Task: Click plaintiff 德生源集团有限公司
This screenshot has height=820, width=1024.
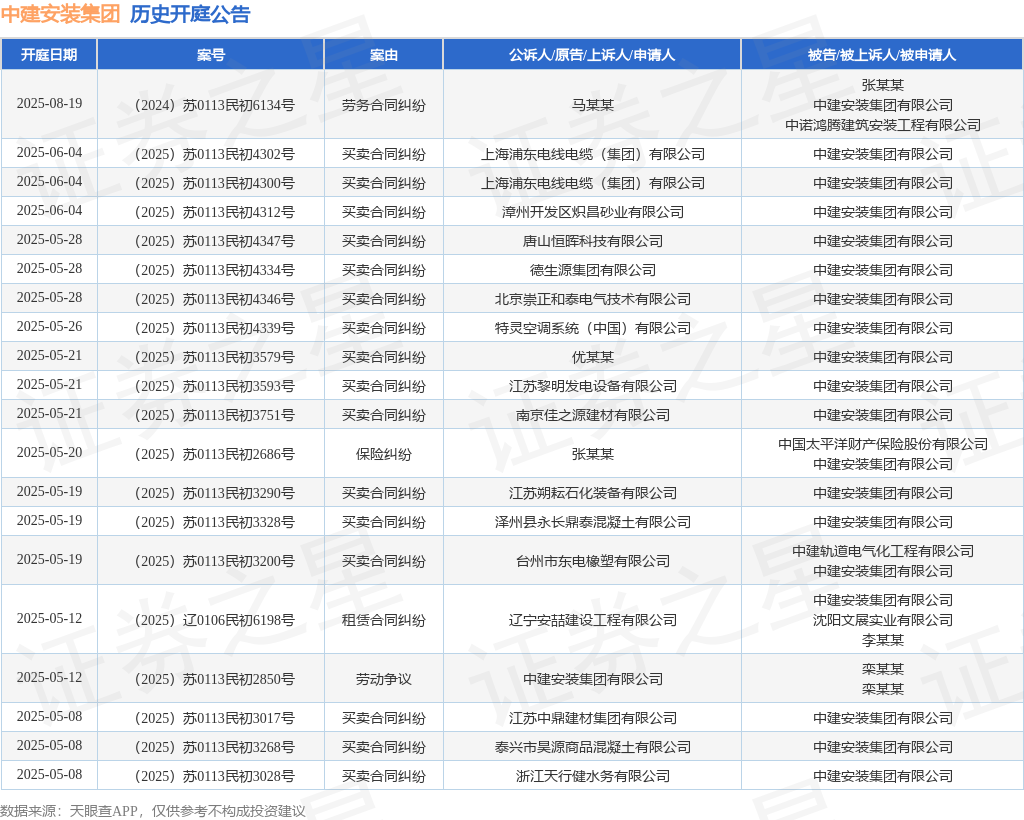Action: (592, 270)
